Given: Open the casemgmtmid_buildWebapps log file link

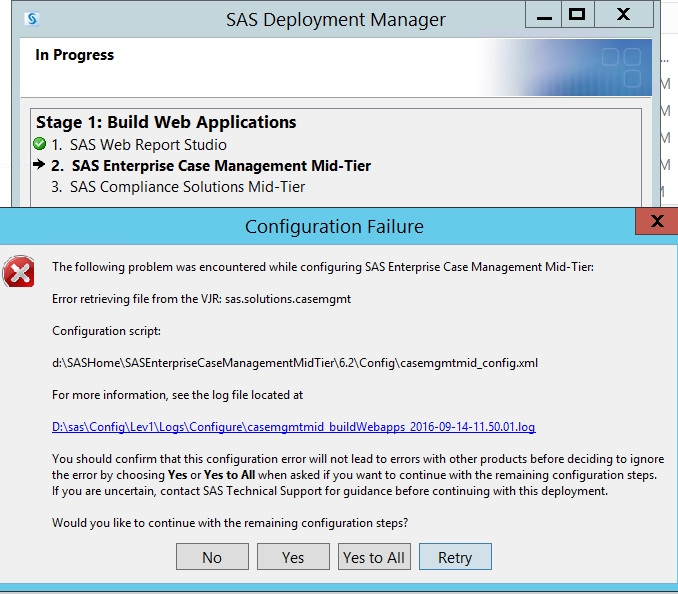Looking at the screenshot, I should pyautogui.click(x=293, y=427).
